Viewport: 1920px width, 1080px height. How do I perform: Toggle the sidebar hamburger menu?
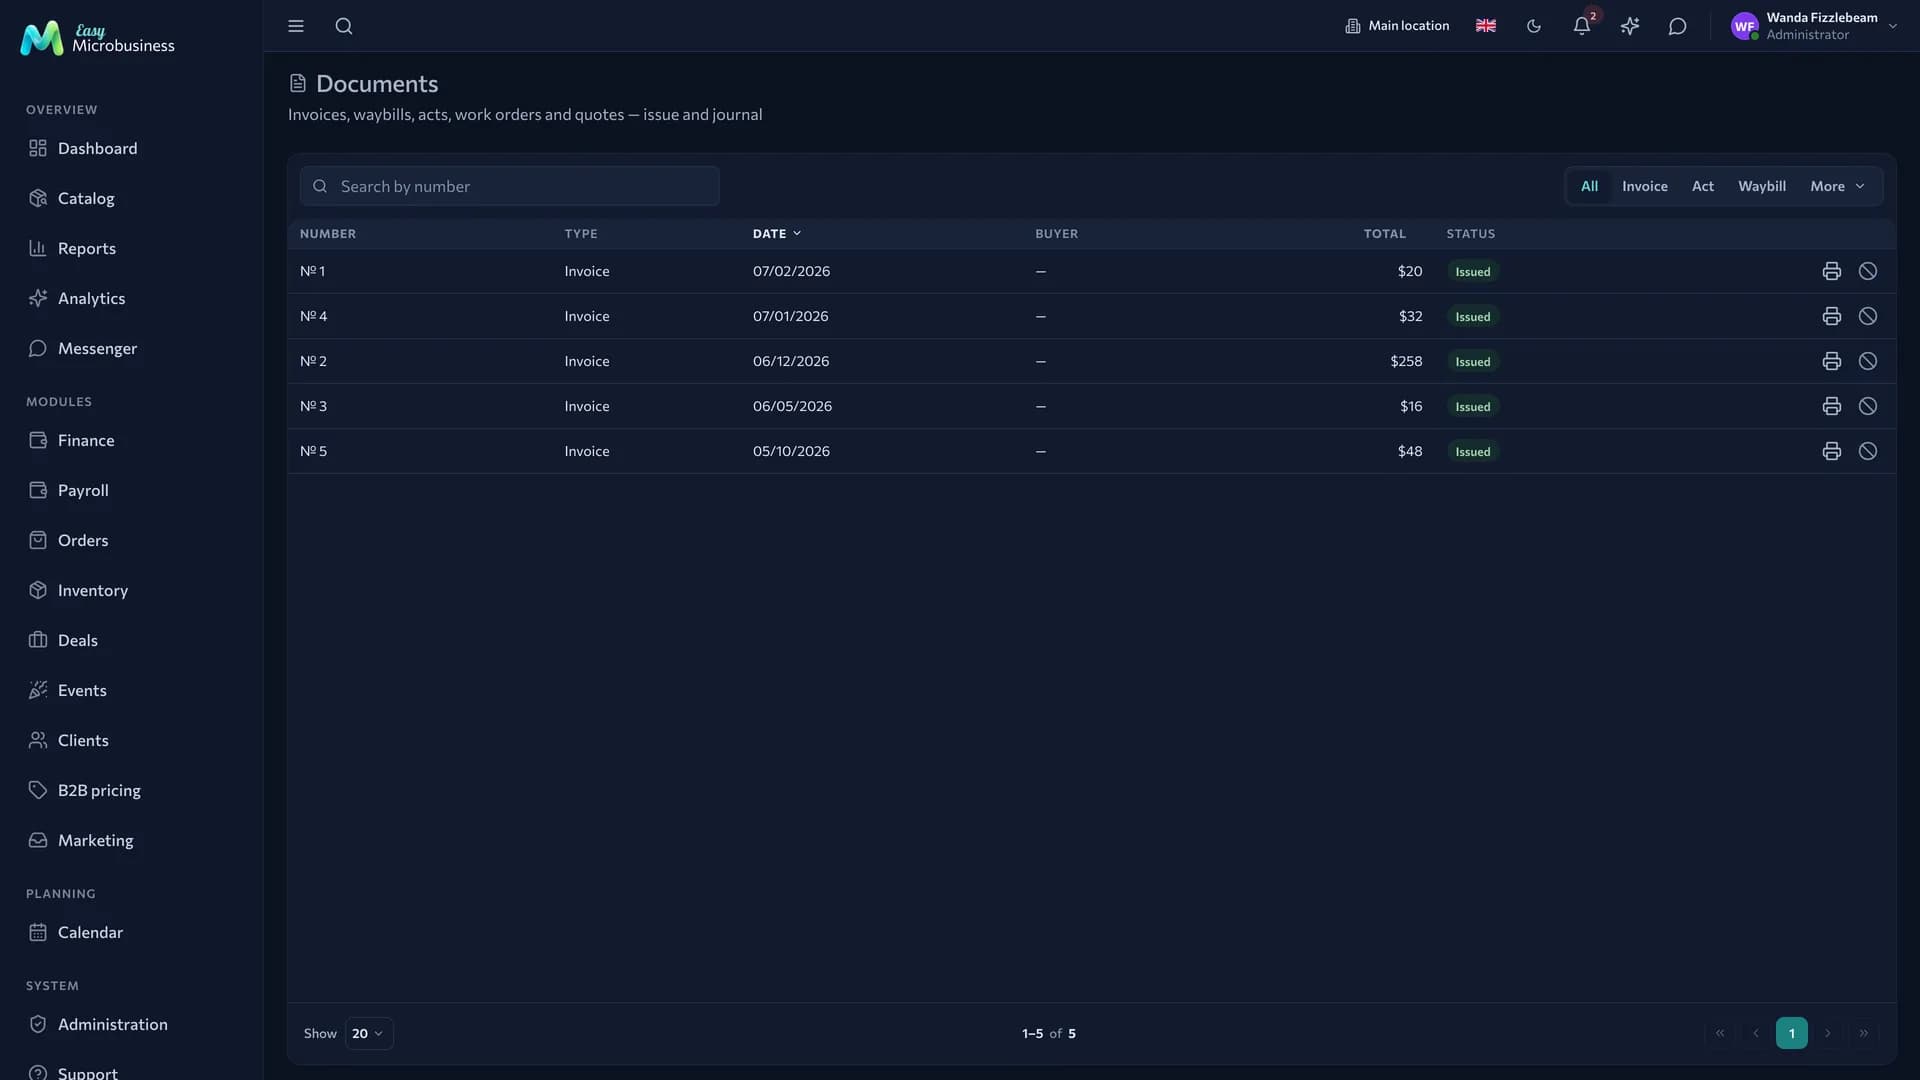tap(296, 26)
